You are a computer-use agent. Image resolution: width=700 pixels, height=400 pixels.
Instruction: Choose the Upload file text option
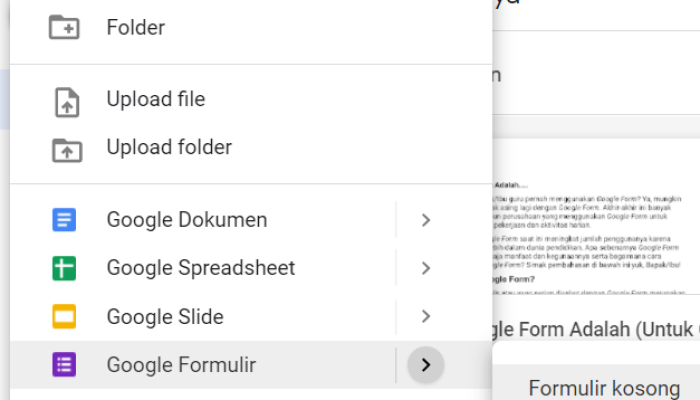click(155, 100)
